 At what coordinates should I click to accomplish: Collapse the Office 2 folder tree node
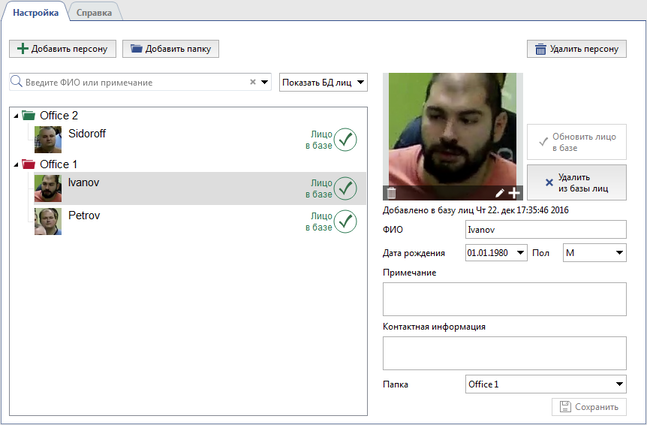pyautogui.click(x=15, y=116)
